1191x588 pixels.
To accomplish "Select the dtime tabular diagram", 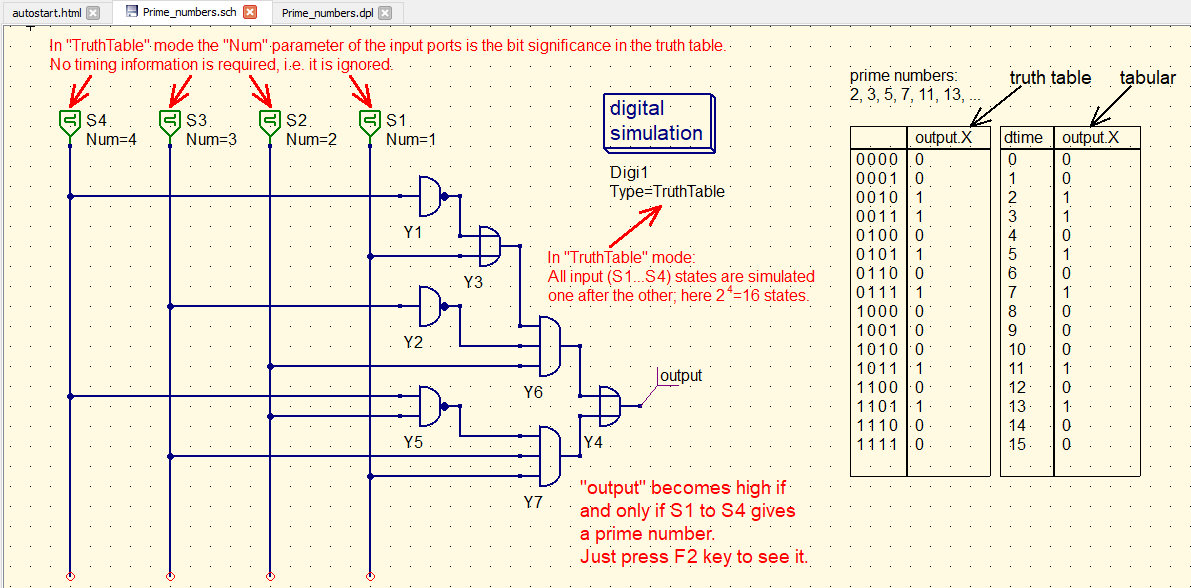I will (x=1069, y=300).
